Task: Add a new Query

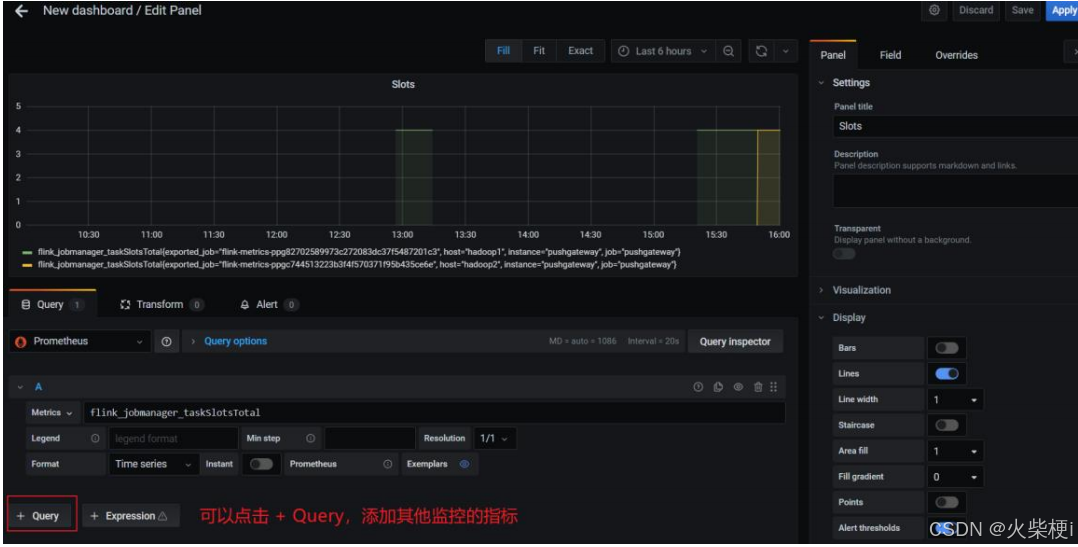Action: coord(42,516)
